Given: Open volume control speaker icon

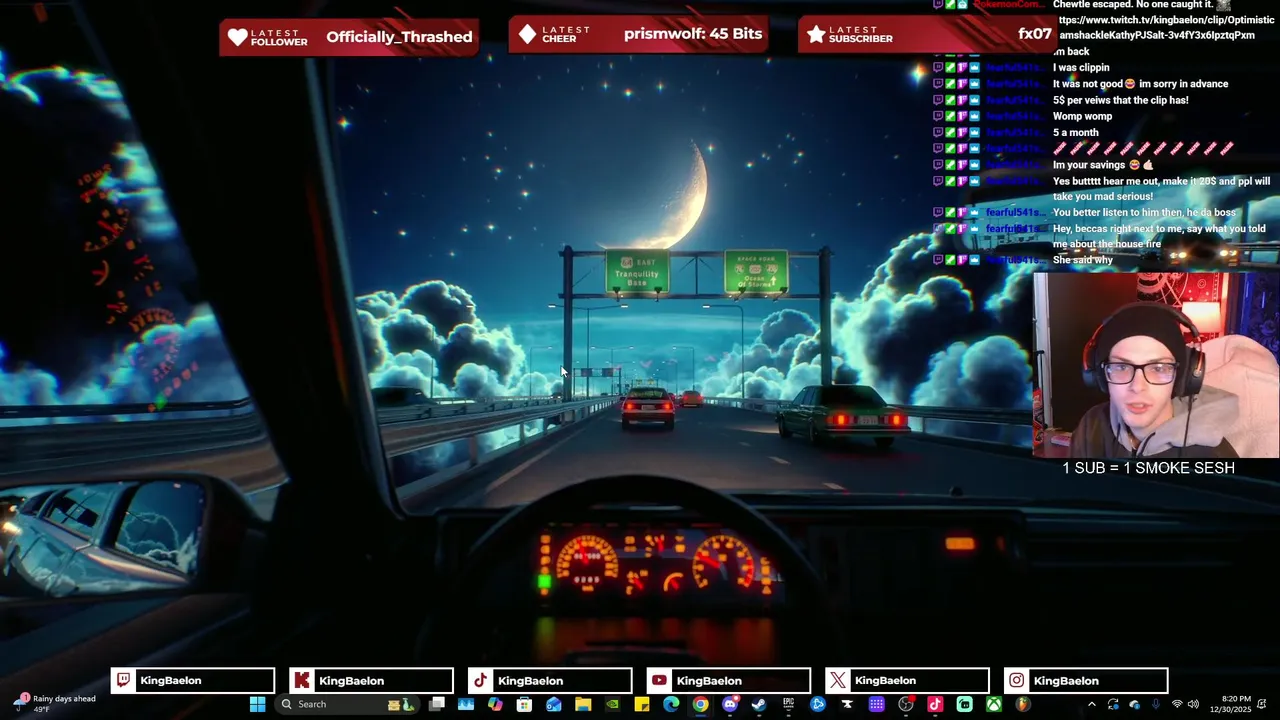Looking at the screenshot, I should tap(1193, 704).
